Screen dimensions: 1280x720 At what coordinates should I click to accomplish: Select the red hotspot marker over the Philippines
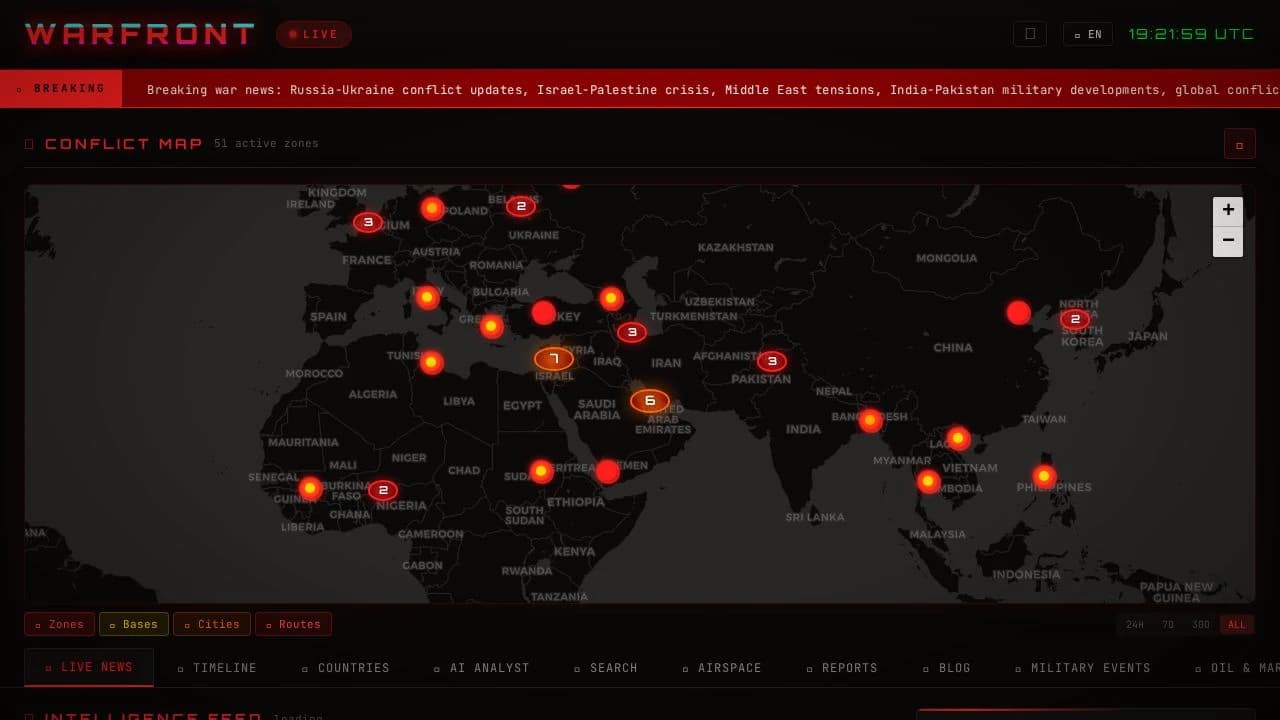(x=1044, y=477)
